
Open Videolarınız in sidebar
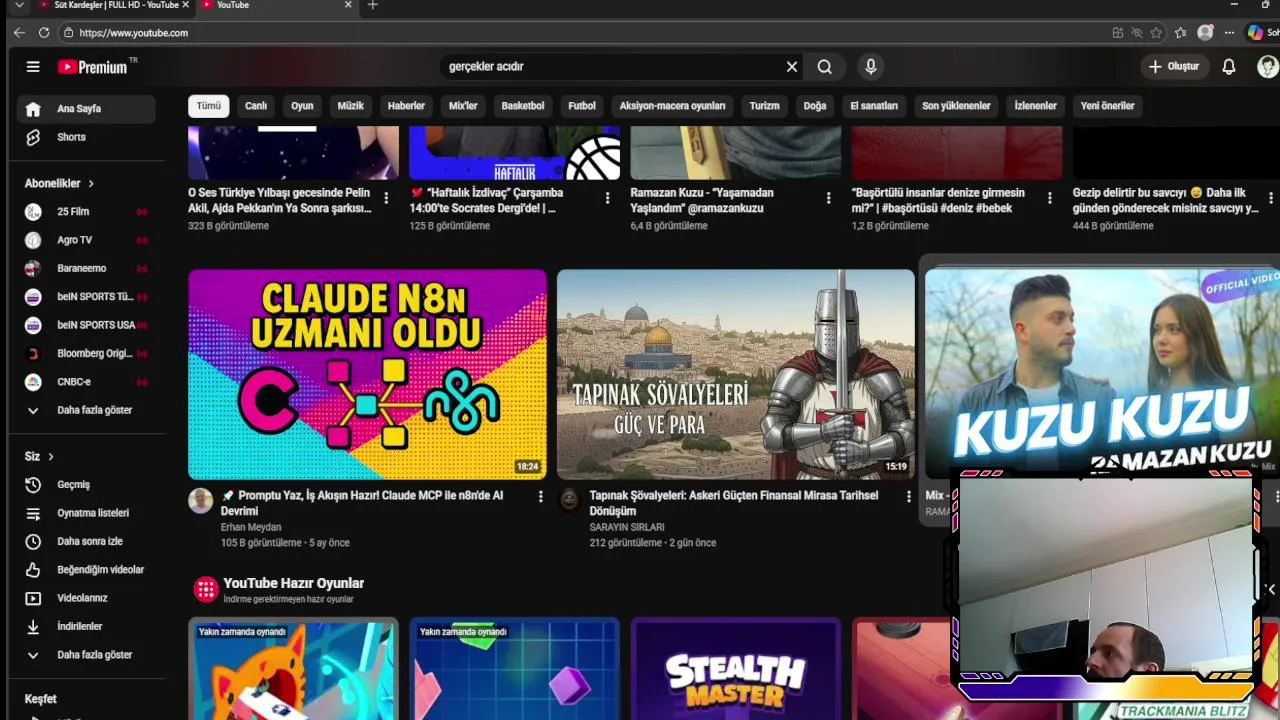click(x=86, y=598)
